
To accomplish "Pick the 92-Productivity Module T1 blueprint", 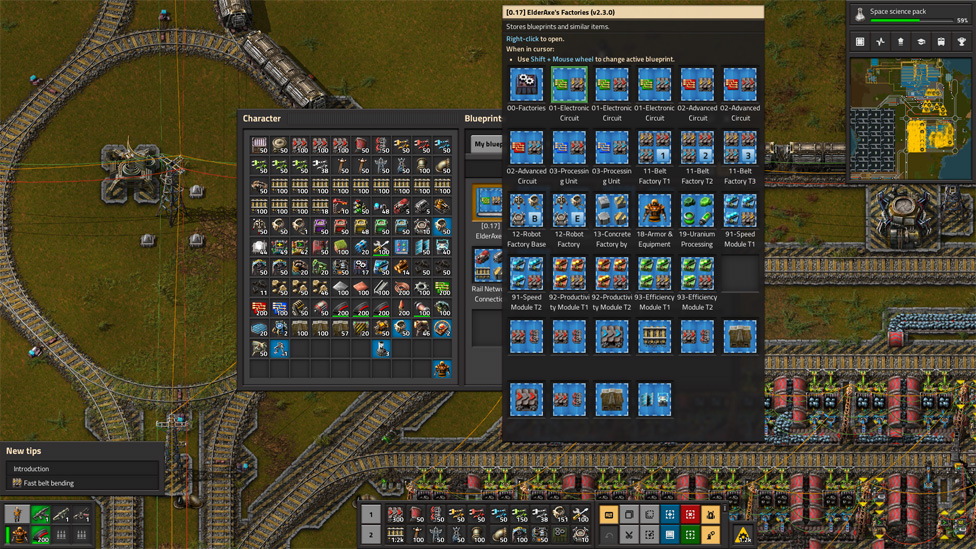I will [x=569, y=273].
